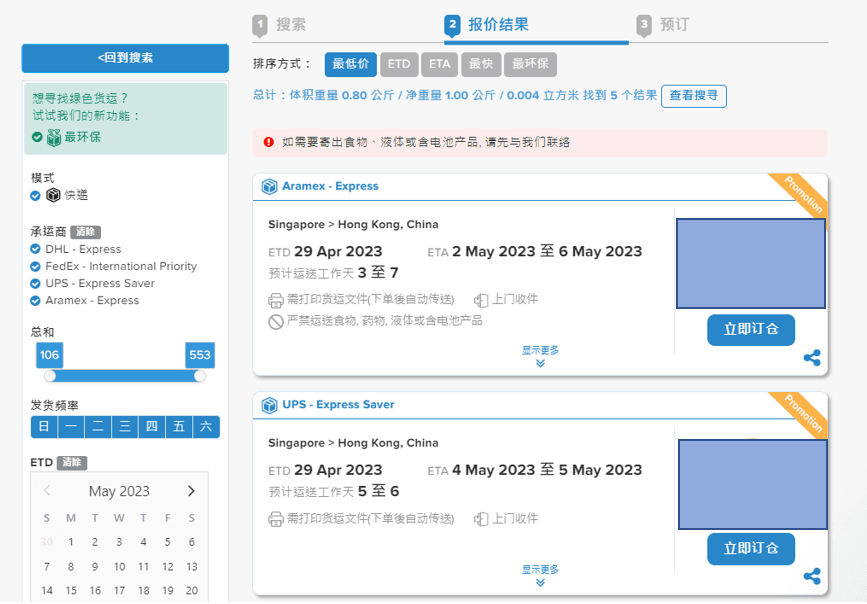Open step 3 预订 tab
Screen dimensions: 867x604
[x=662, y=25]
